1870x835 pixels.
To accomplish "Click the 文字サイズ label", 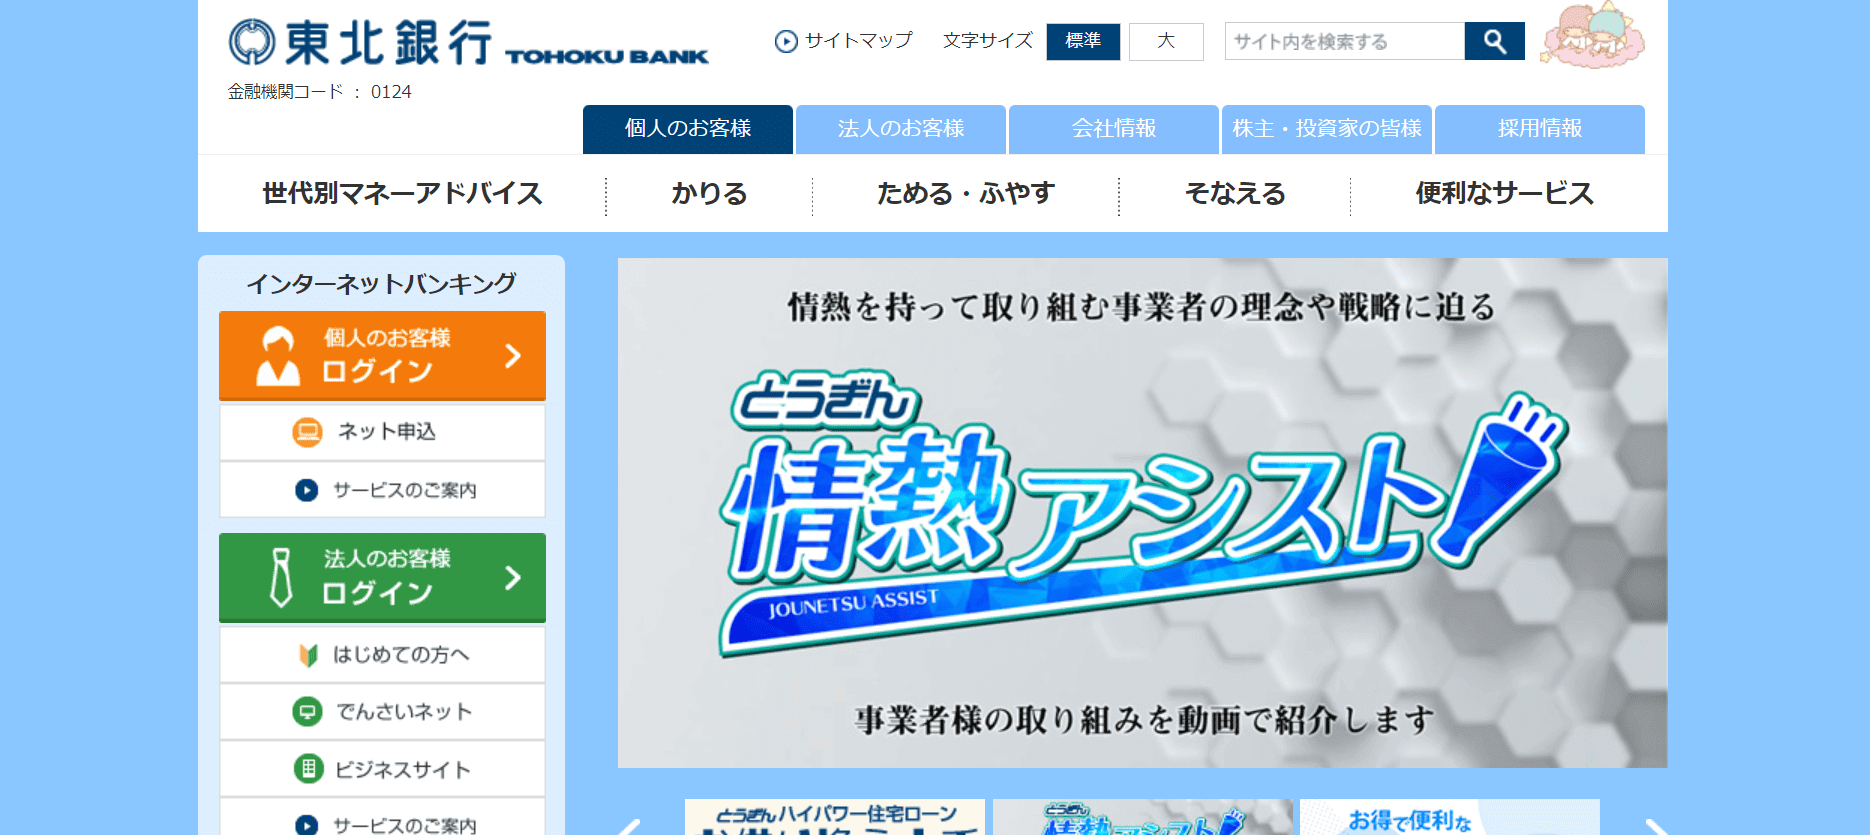I will coord(988,41).
